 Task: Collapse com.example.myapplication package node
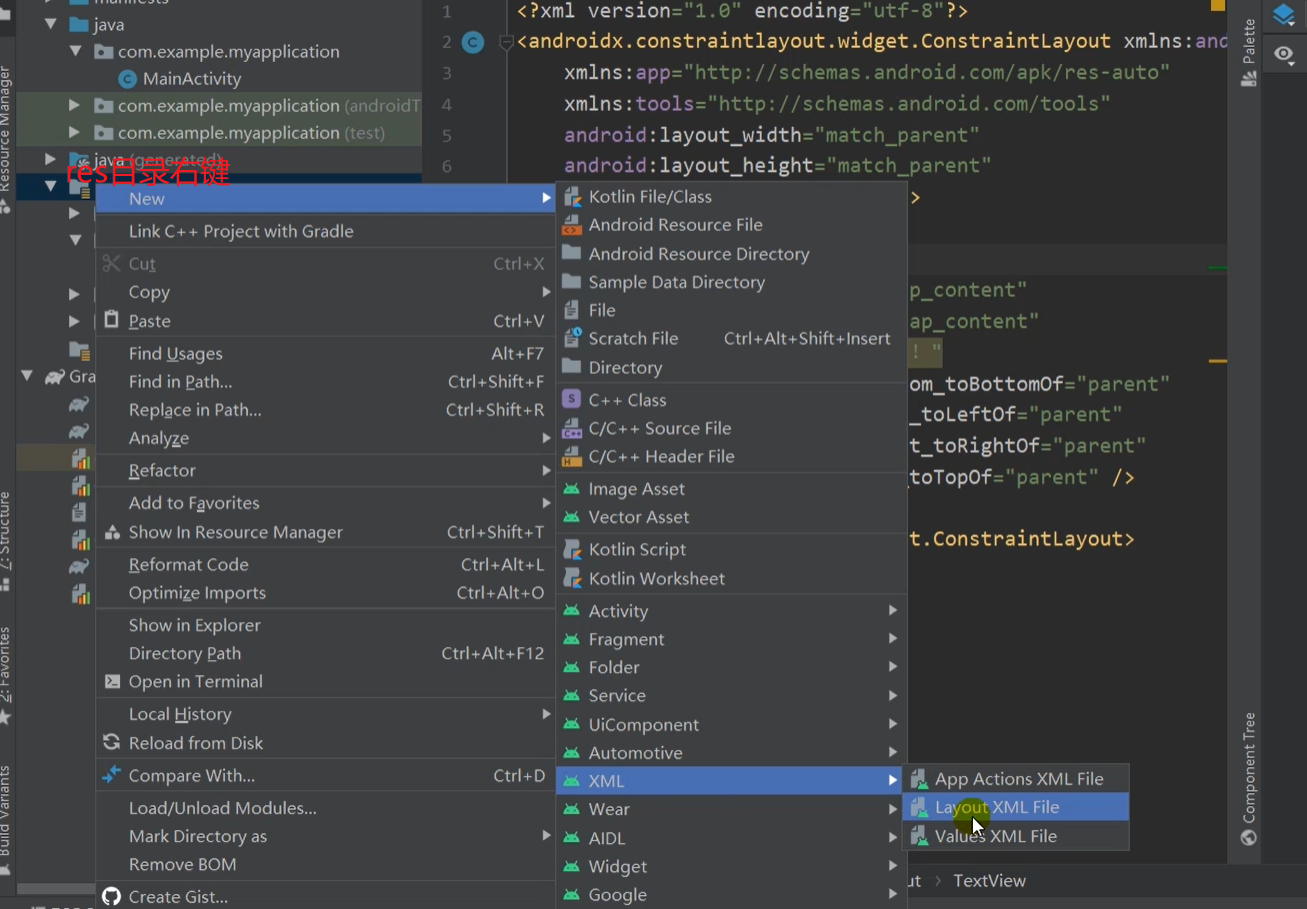tap(75, 51)
